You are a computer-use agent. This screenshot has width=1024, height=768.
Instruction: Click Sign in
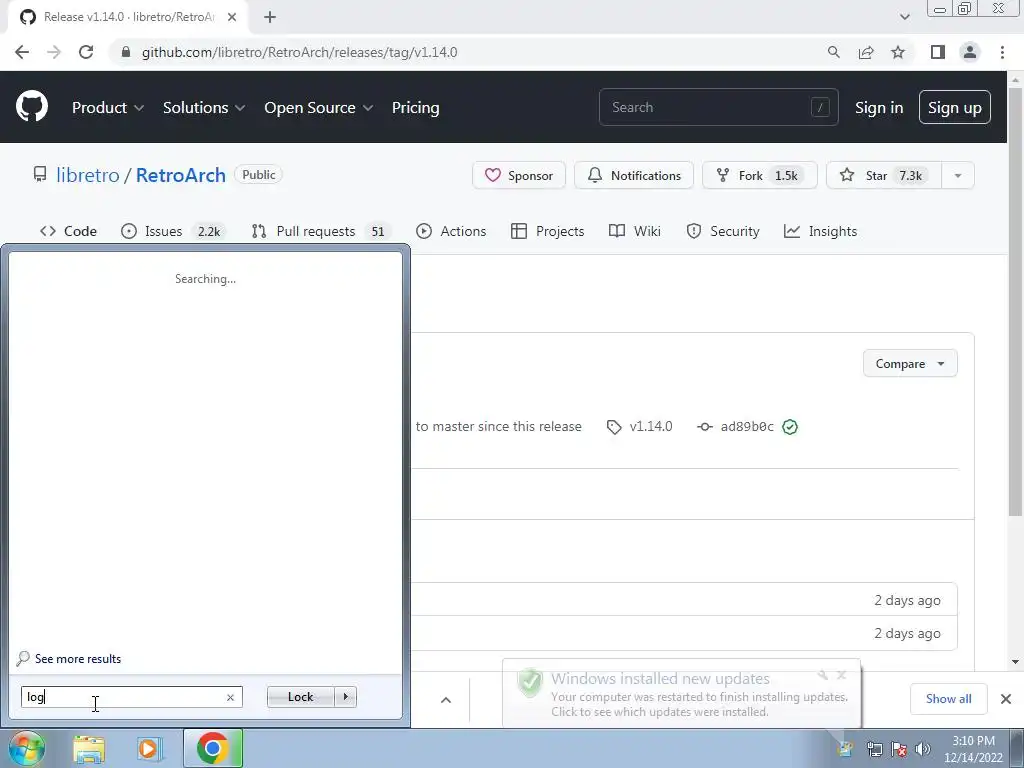tap(879, 108)
